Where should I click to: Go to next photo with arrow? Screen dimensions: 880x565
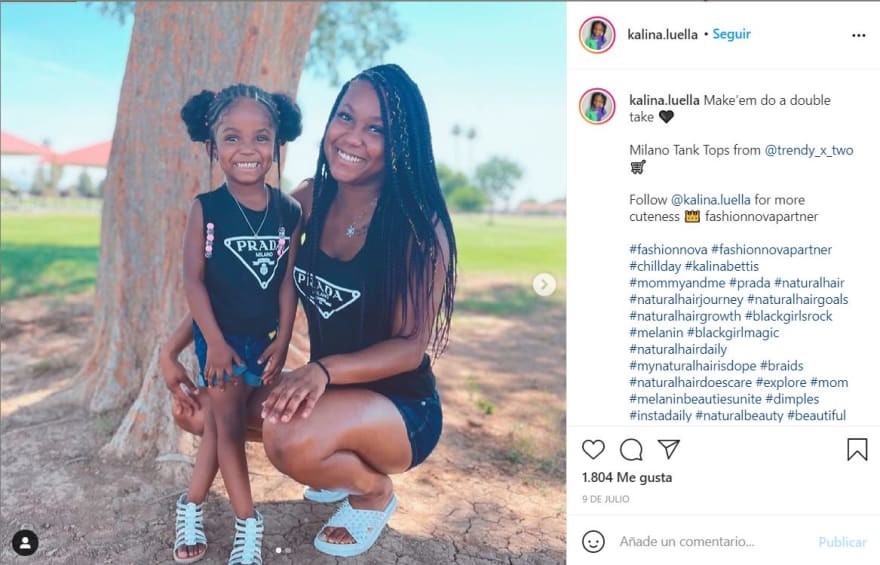[544, 284]
